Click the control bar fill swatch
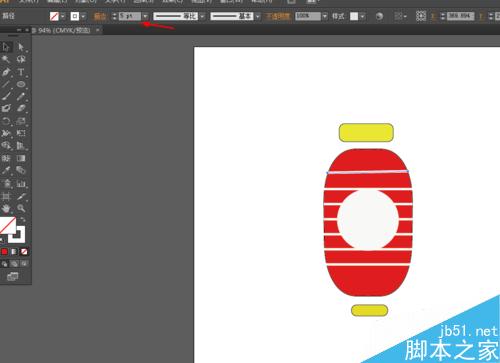 pos(54,16)
